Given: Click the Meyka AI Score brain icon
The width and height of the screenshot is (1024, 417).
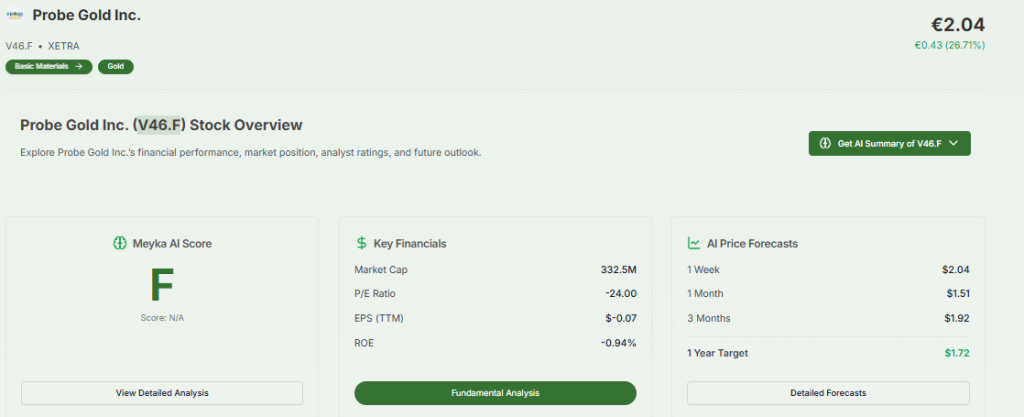Looking at the screenshot, I should (x=120, y=243).
